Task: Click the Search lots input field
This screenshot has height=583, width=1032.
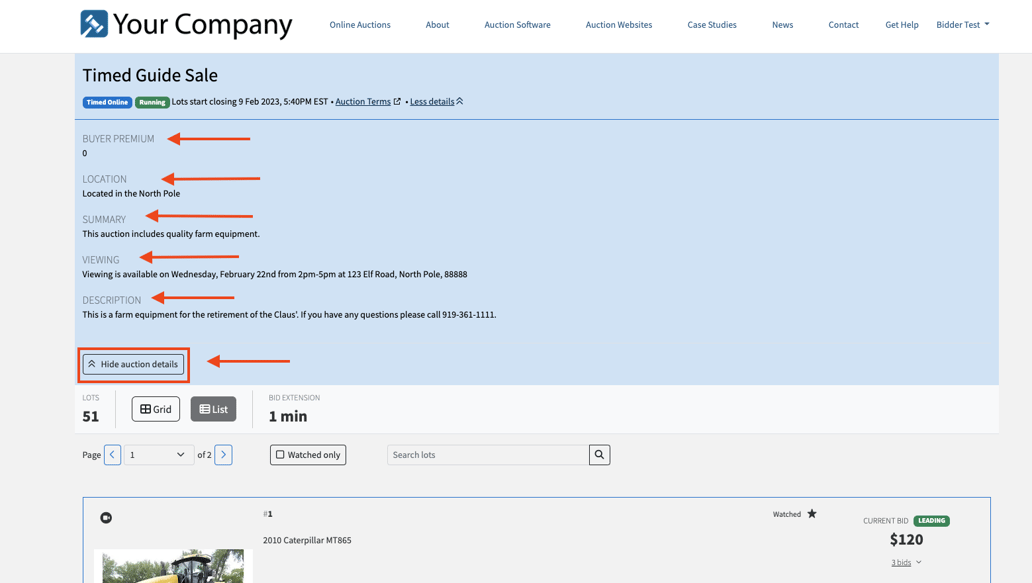Action: pyautogui.click(x=488, y=455)
